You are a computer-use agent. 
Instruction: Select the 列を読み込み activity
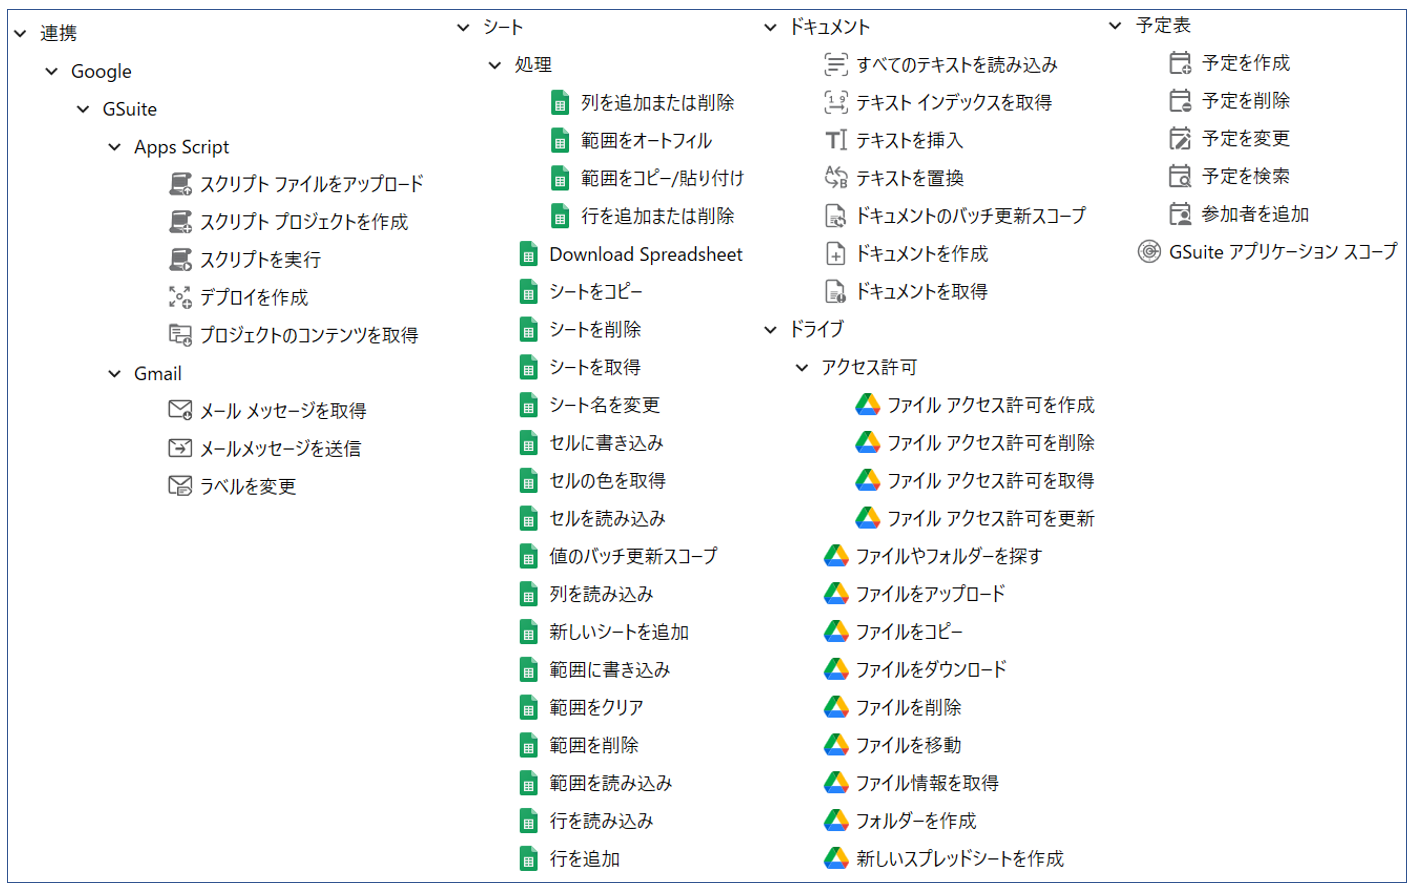602,594
